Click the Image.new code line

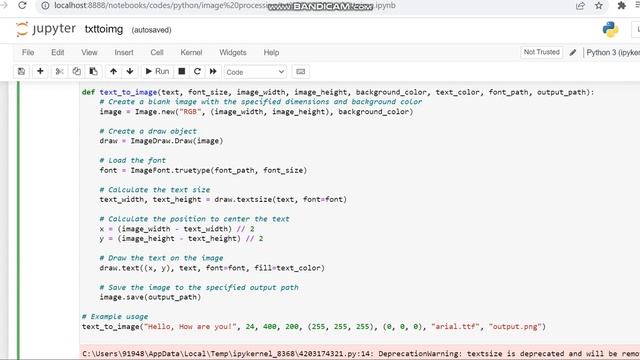pyautogui.click(x=256, y=112)
